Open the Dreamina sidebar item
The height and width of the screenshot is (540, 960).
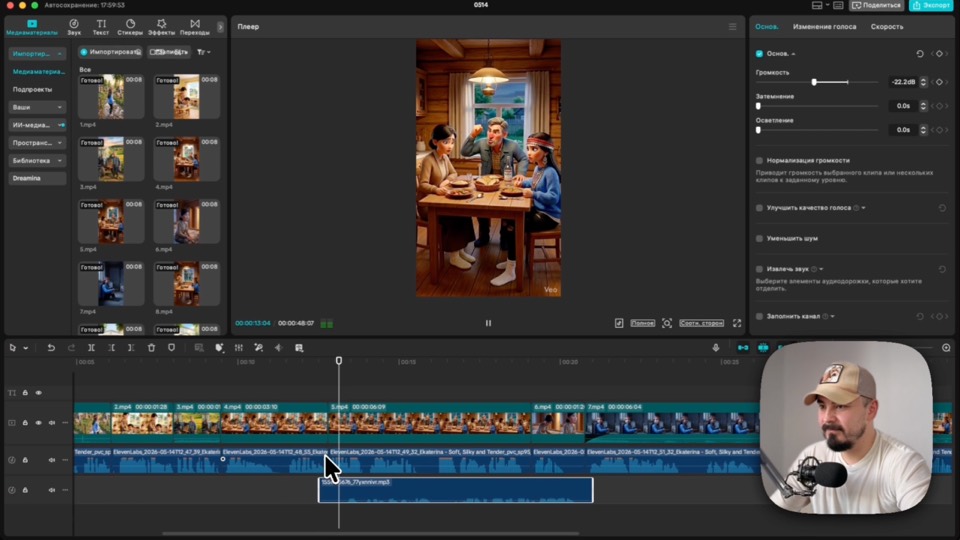[x=37, y=178]
